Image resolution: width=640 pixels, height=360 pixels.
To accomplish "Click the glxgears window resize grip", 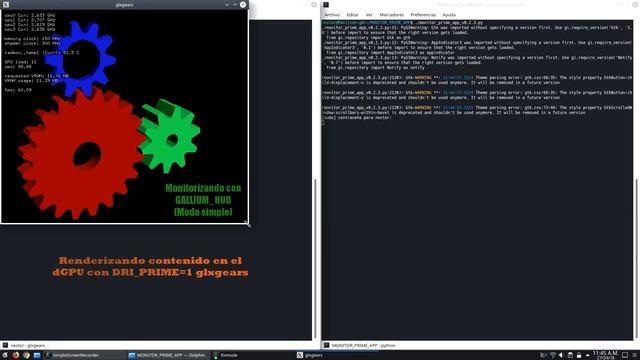I will (x=247, y=223).
